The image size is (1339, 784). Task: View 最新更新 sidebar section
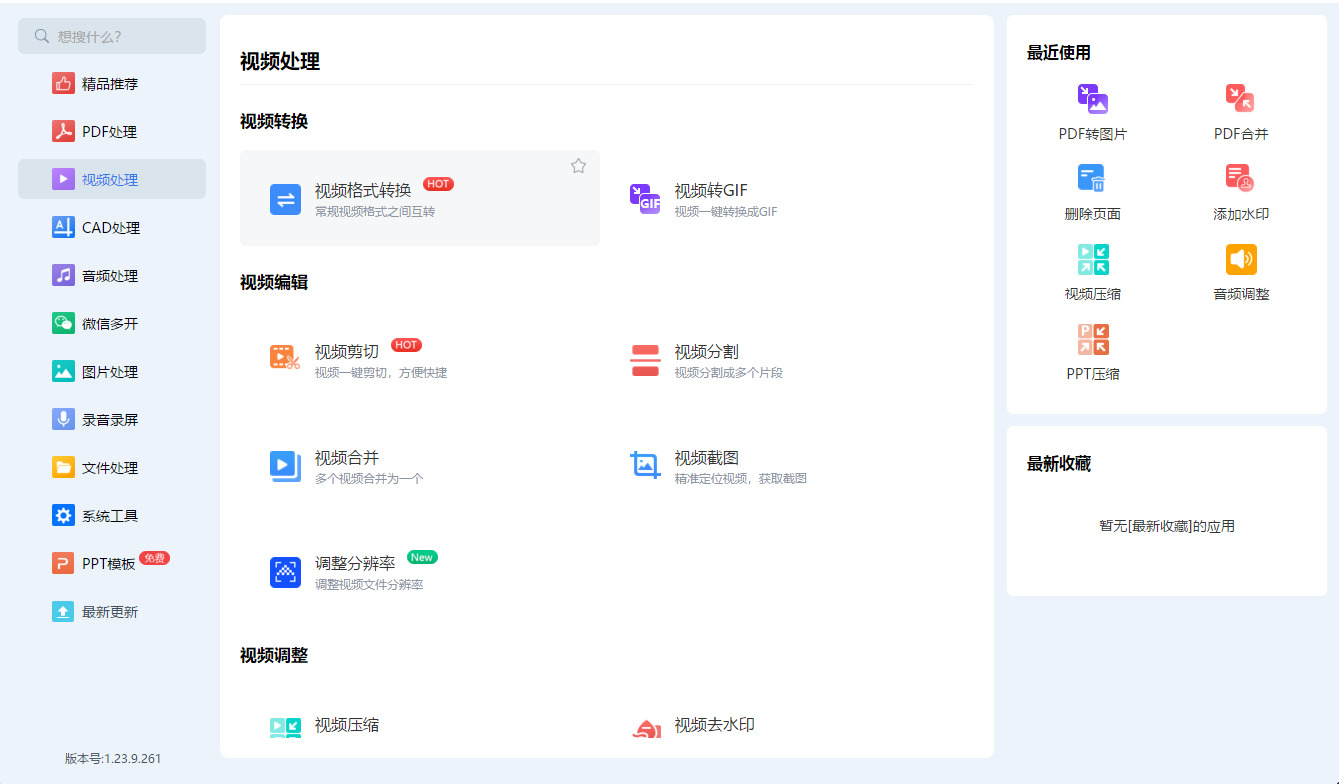tap(112, 612)
